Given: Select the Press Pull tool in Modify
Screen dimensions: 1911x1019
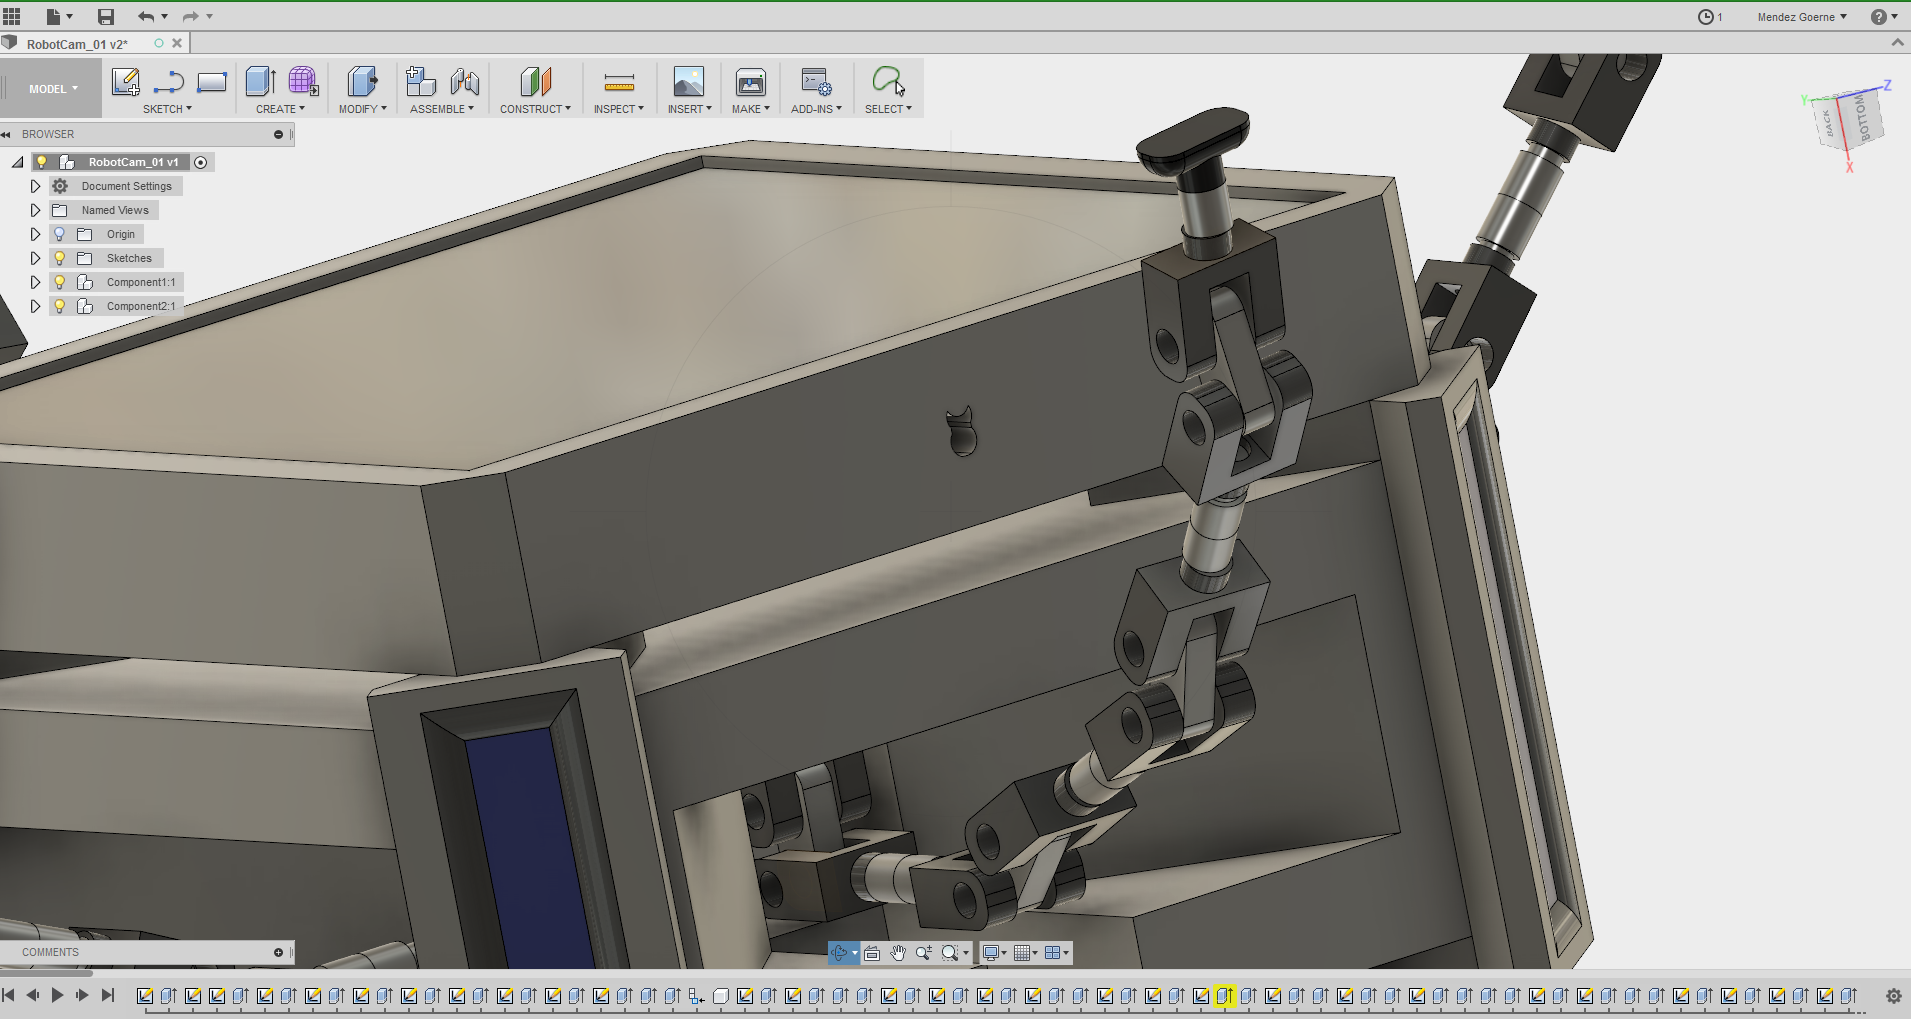Looking at the screenshot, I should coord(362,81).
